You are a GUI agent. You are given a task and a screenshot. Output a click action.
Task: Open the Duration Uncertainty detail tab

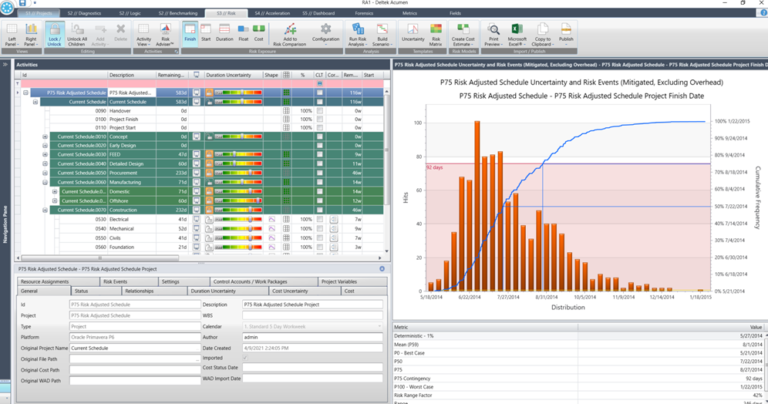pos(228,291)
